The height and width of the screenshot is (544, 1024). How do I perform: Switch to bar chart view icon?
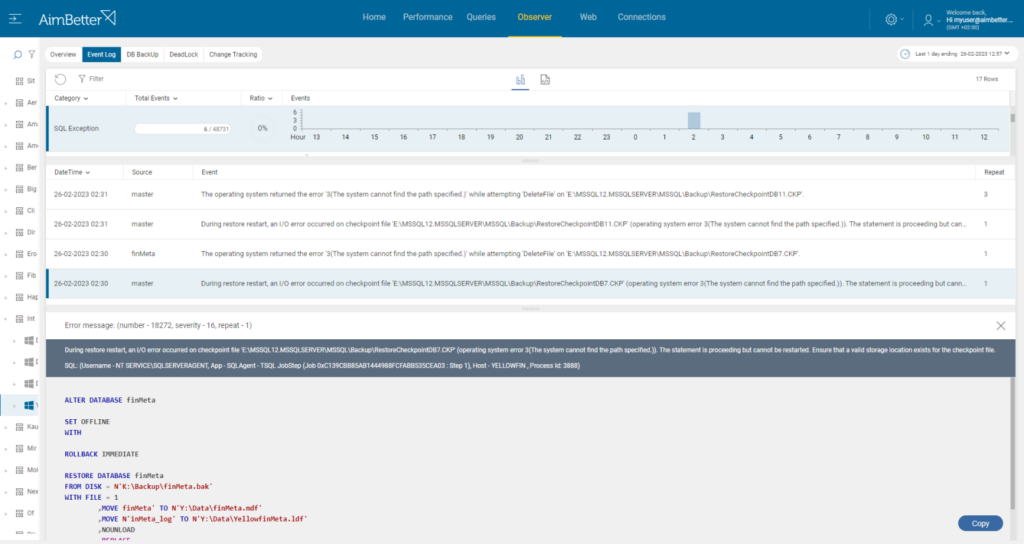click(x=520, y=80)
